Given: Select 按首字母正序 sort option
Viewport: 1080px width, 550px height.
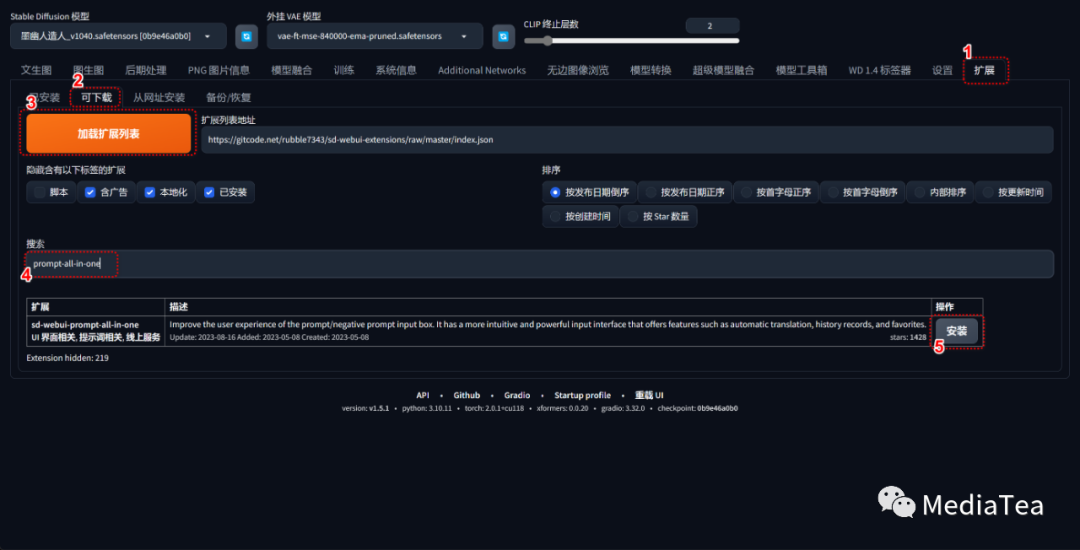Looking at the screenshot, I should 776,193.
